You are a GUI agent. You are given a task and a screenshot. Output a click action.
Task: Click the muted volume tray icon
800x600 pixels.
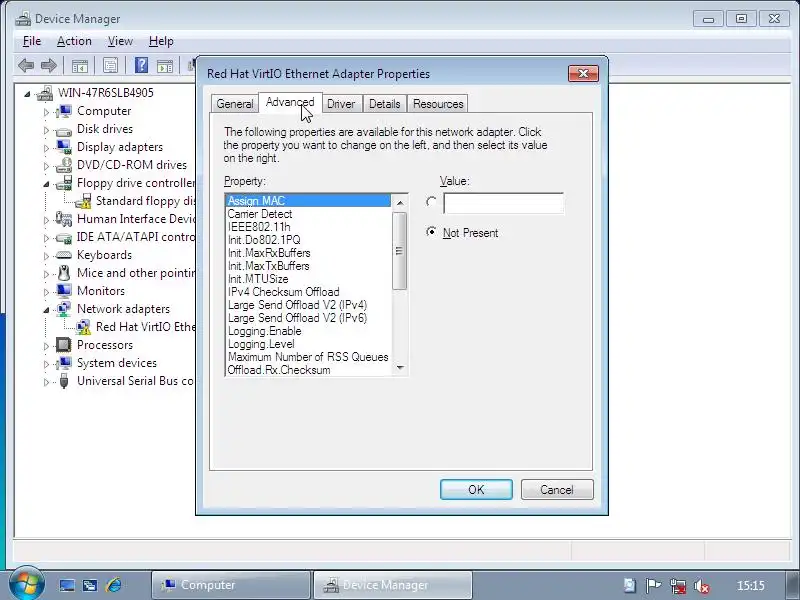point(702,586)
